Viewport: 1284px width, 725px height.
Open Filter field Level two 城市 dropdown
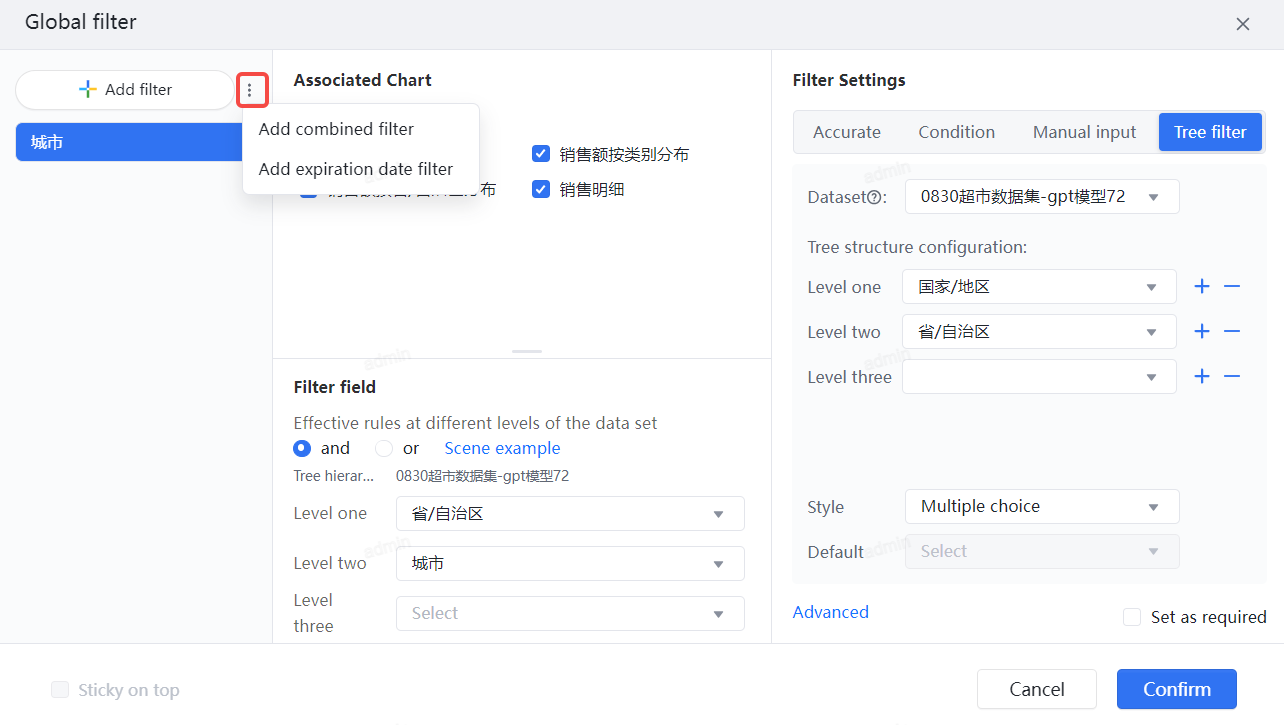pos(570,564)
